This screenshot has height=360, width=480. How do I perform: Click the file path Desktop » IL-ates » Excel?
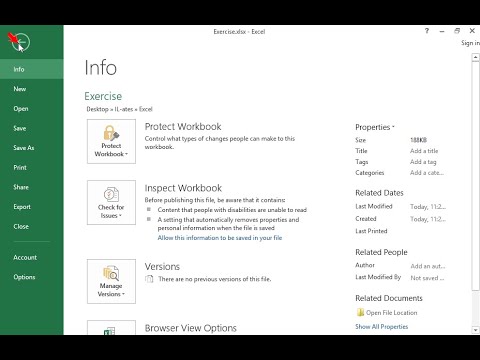119,109
